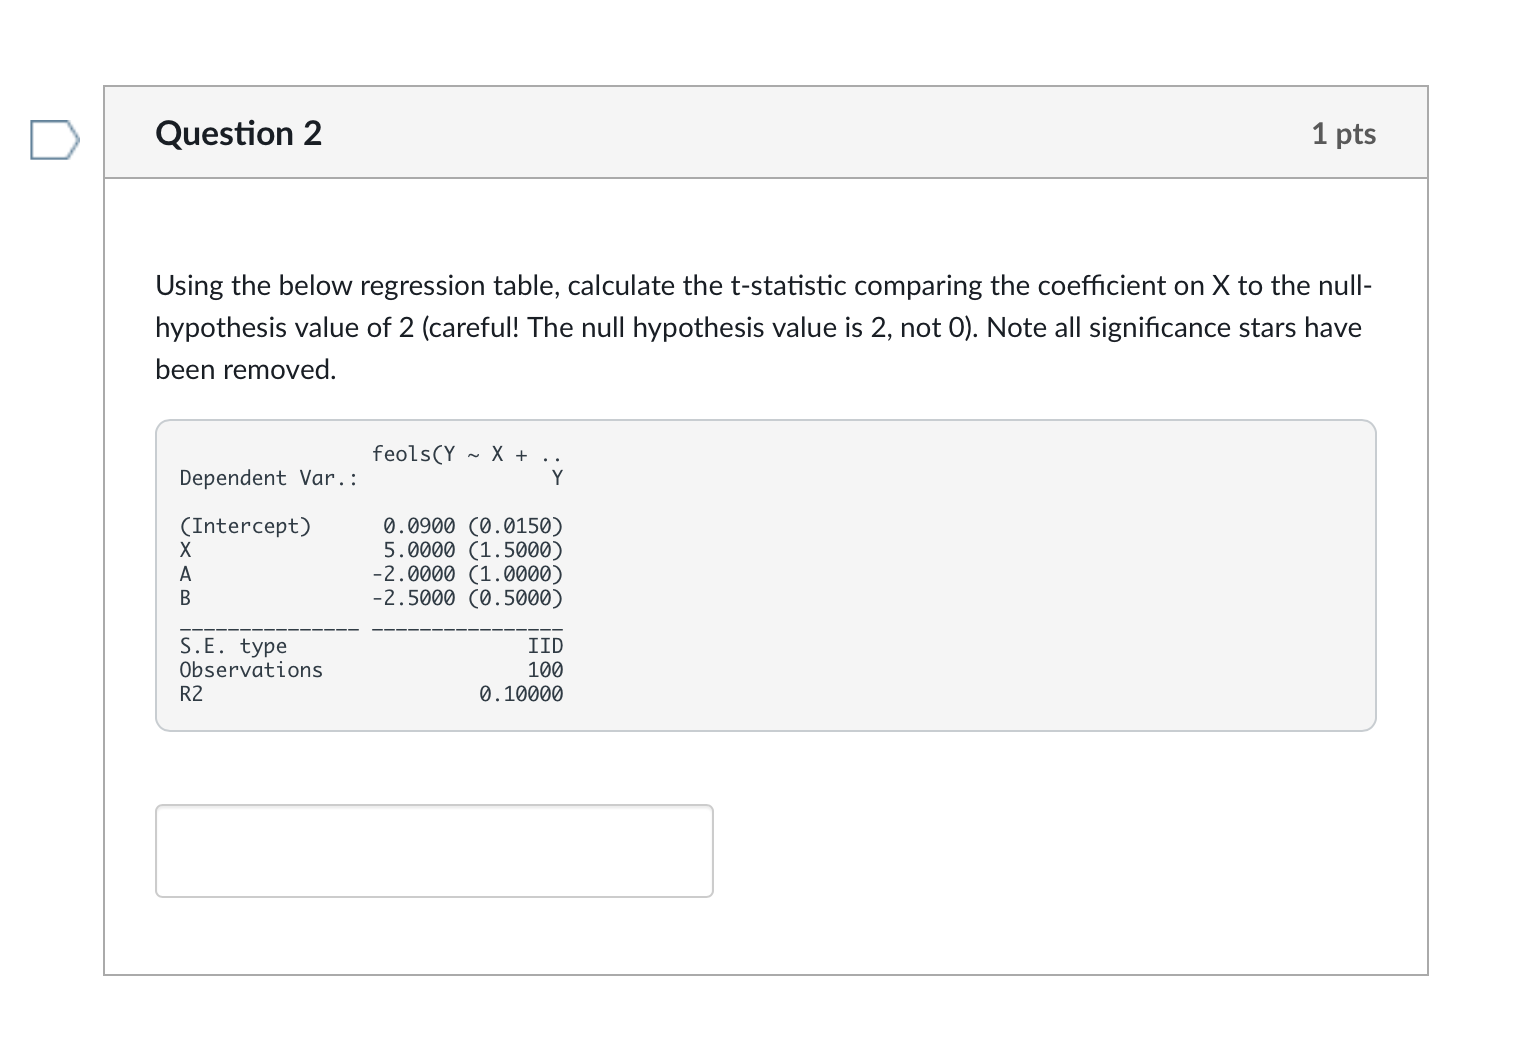Click the S.E. type IID line

(370, 646)
